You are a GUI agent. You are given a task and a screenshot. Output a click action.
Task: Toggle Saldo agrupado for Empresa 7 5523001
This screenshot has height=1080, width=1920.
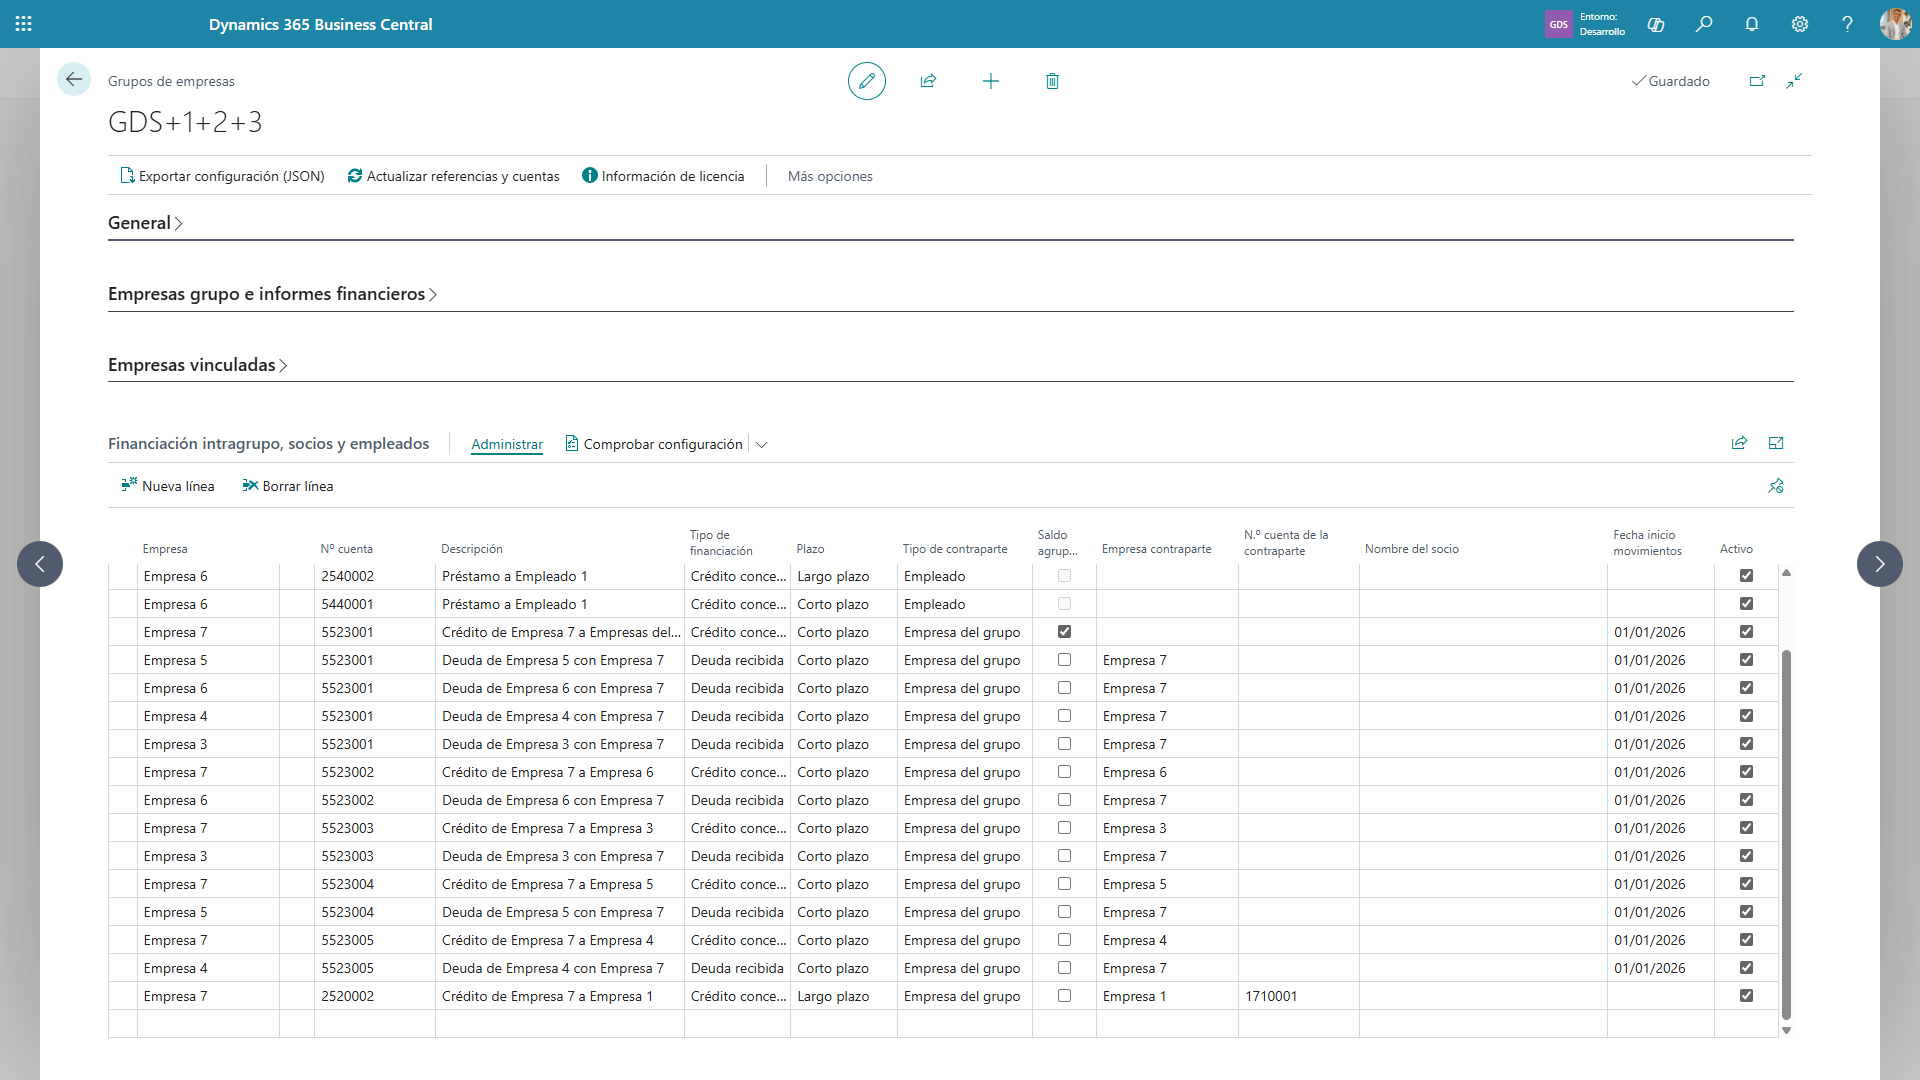point(1064,632)
